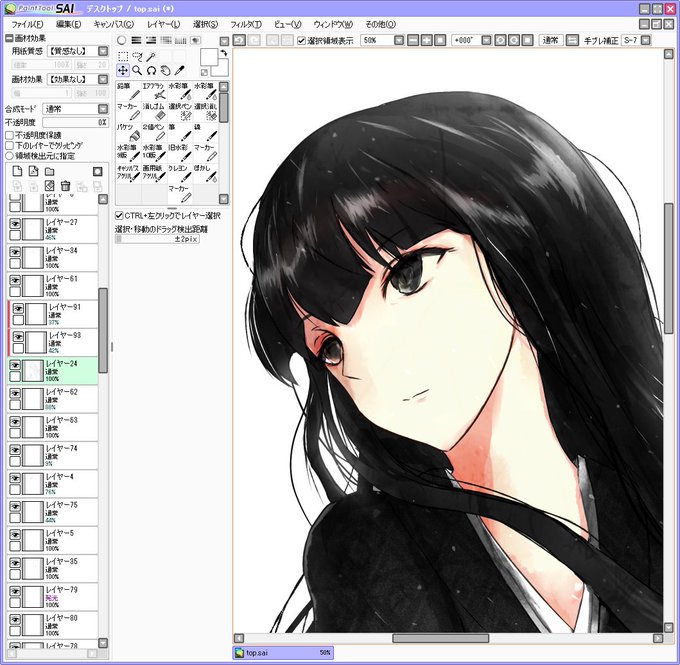Select 領域検出元に指定 radio option
680x665 pixels.
pyautogui.click(x=10, y=156)
